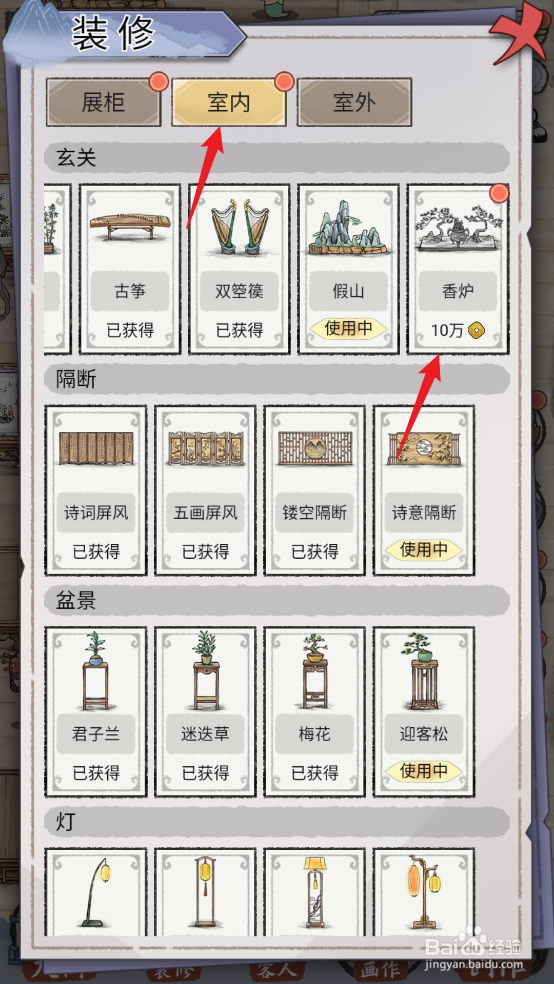554x984 pixels.
Task: Choose the 五画屏风 painted screen icon
Action: (x=205, y=448)
